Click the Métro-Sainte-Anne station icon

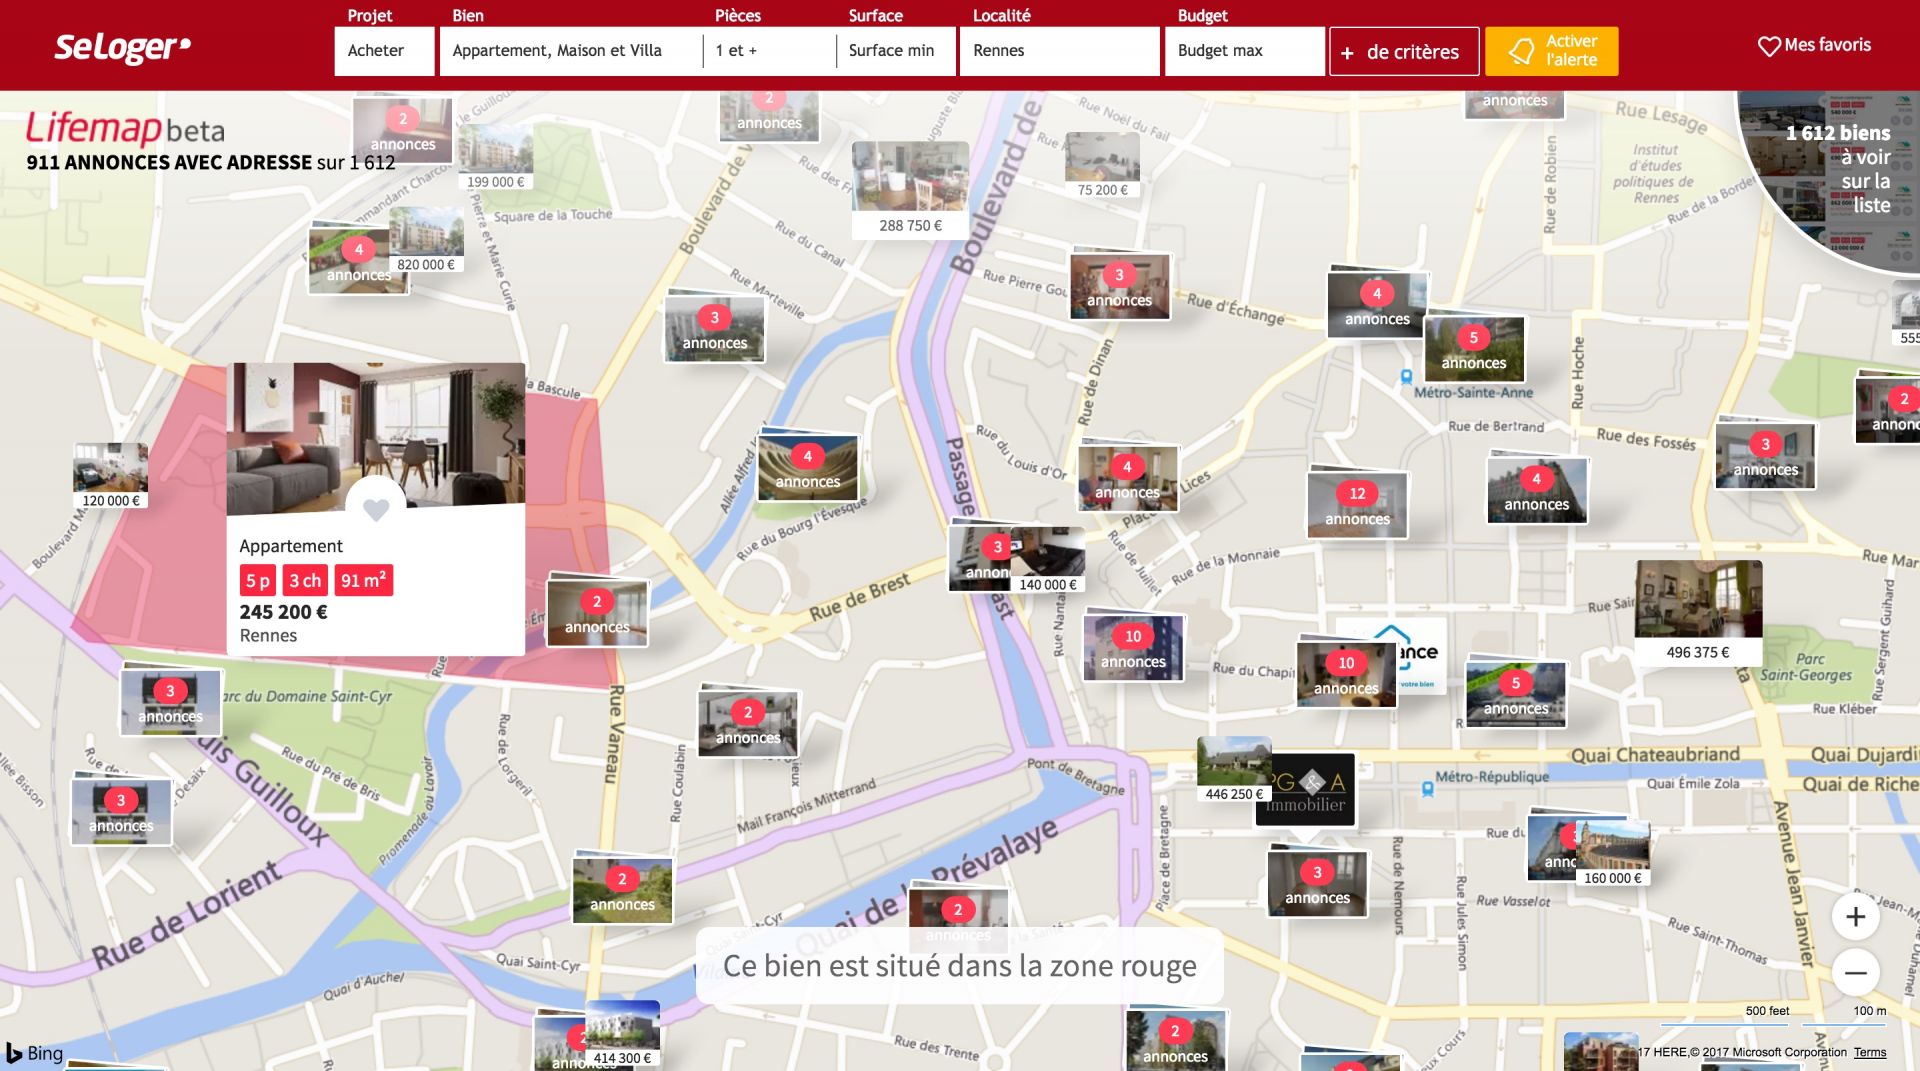tap(1406, 377)
